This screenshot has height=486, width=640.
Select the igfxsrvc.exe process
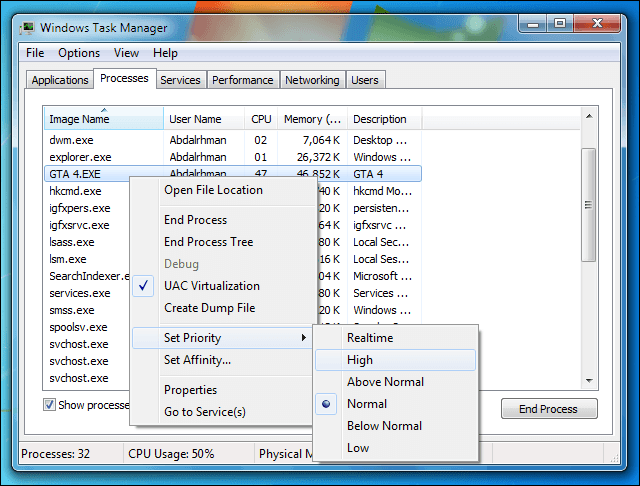click(79, 225)
